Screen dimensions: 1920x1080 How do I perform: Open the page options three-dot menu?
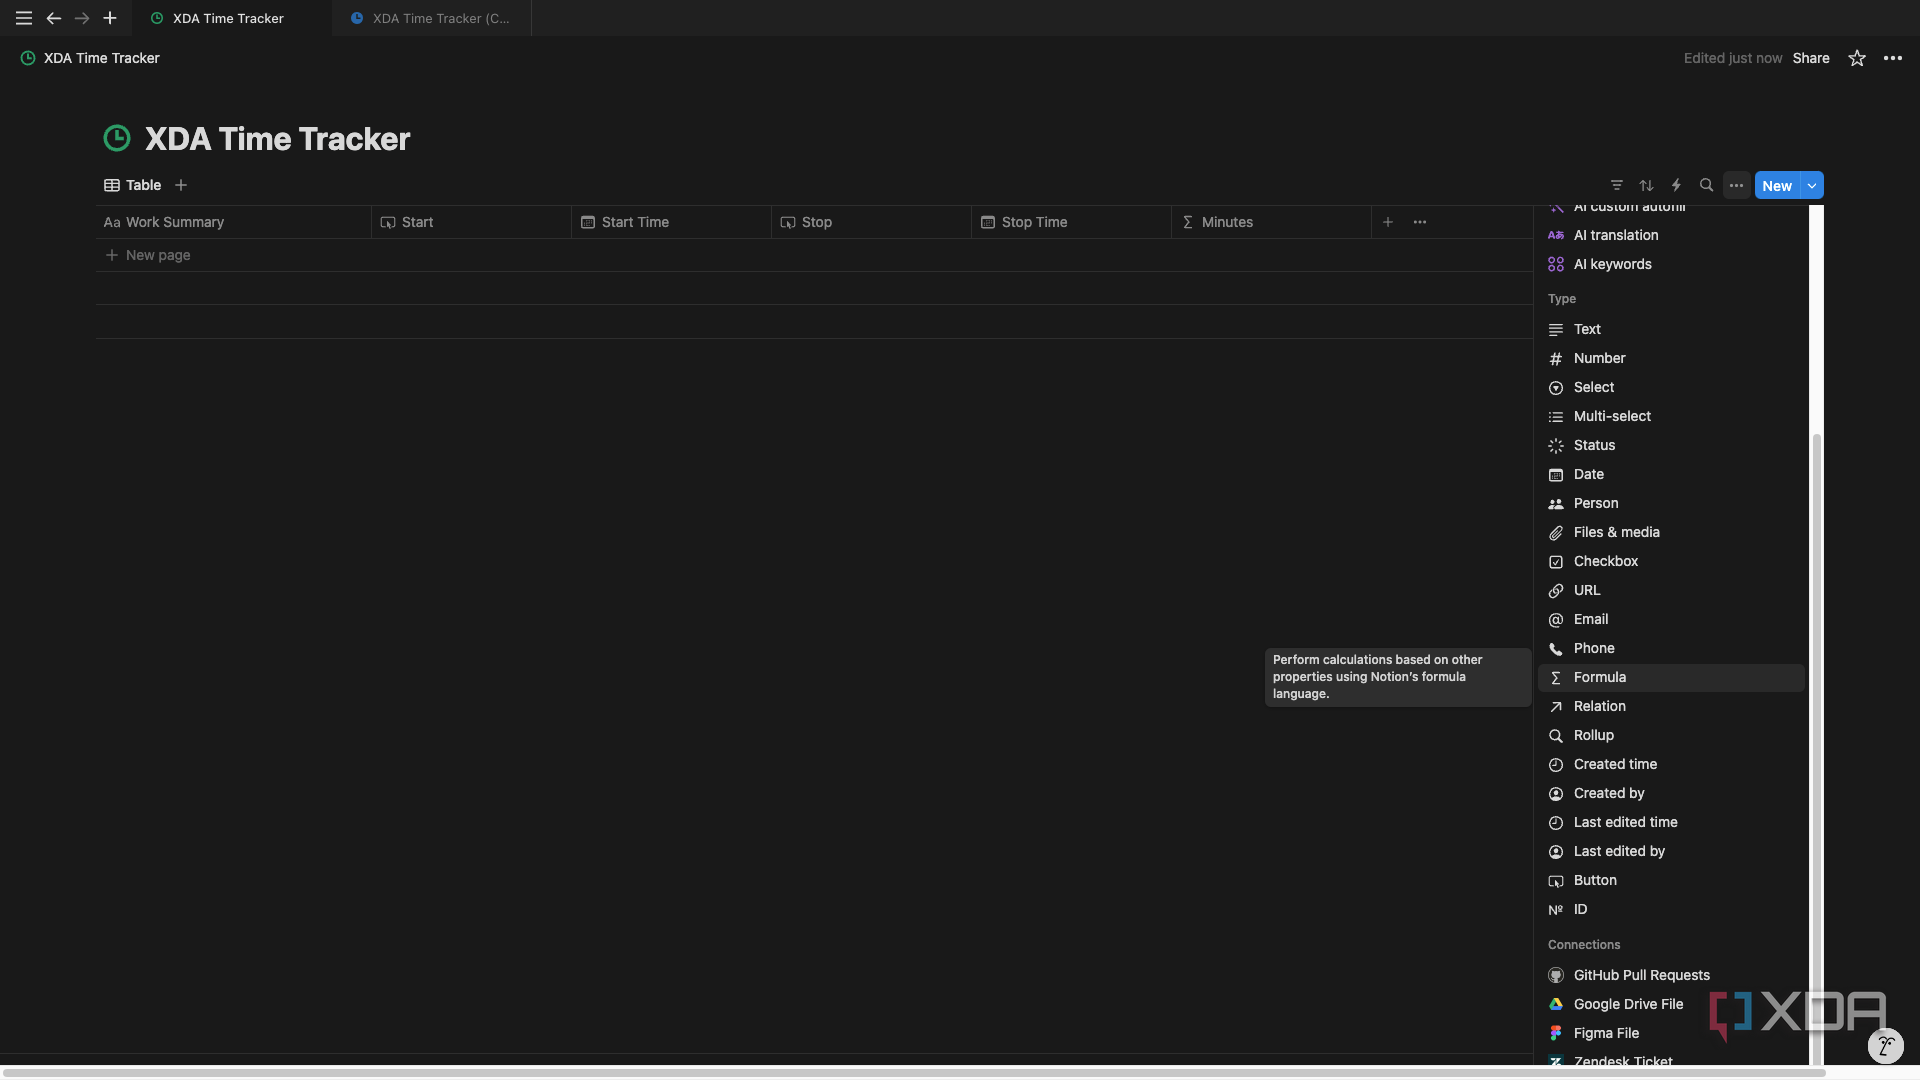click(1893, 58)
